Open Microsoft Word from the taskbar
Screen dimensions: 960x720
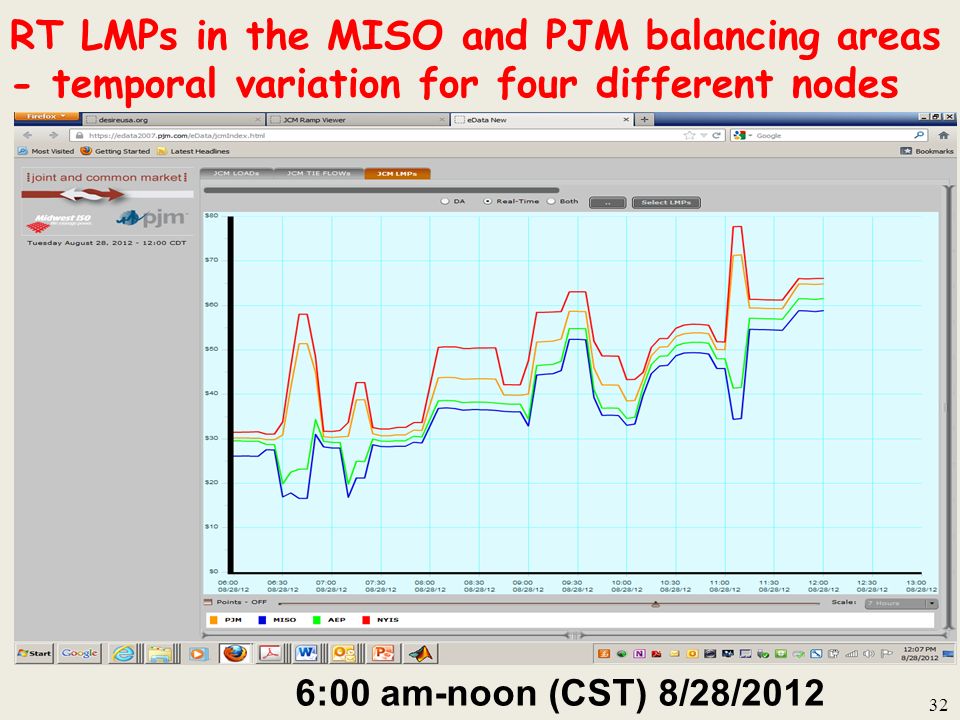click(x=306, y=654)
